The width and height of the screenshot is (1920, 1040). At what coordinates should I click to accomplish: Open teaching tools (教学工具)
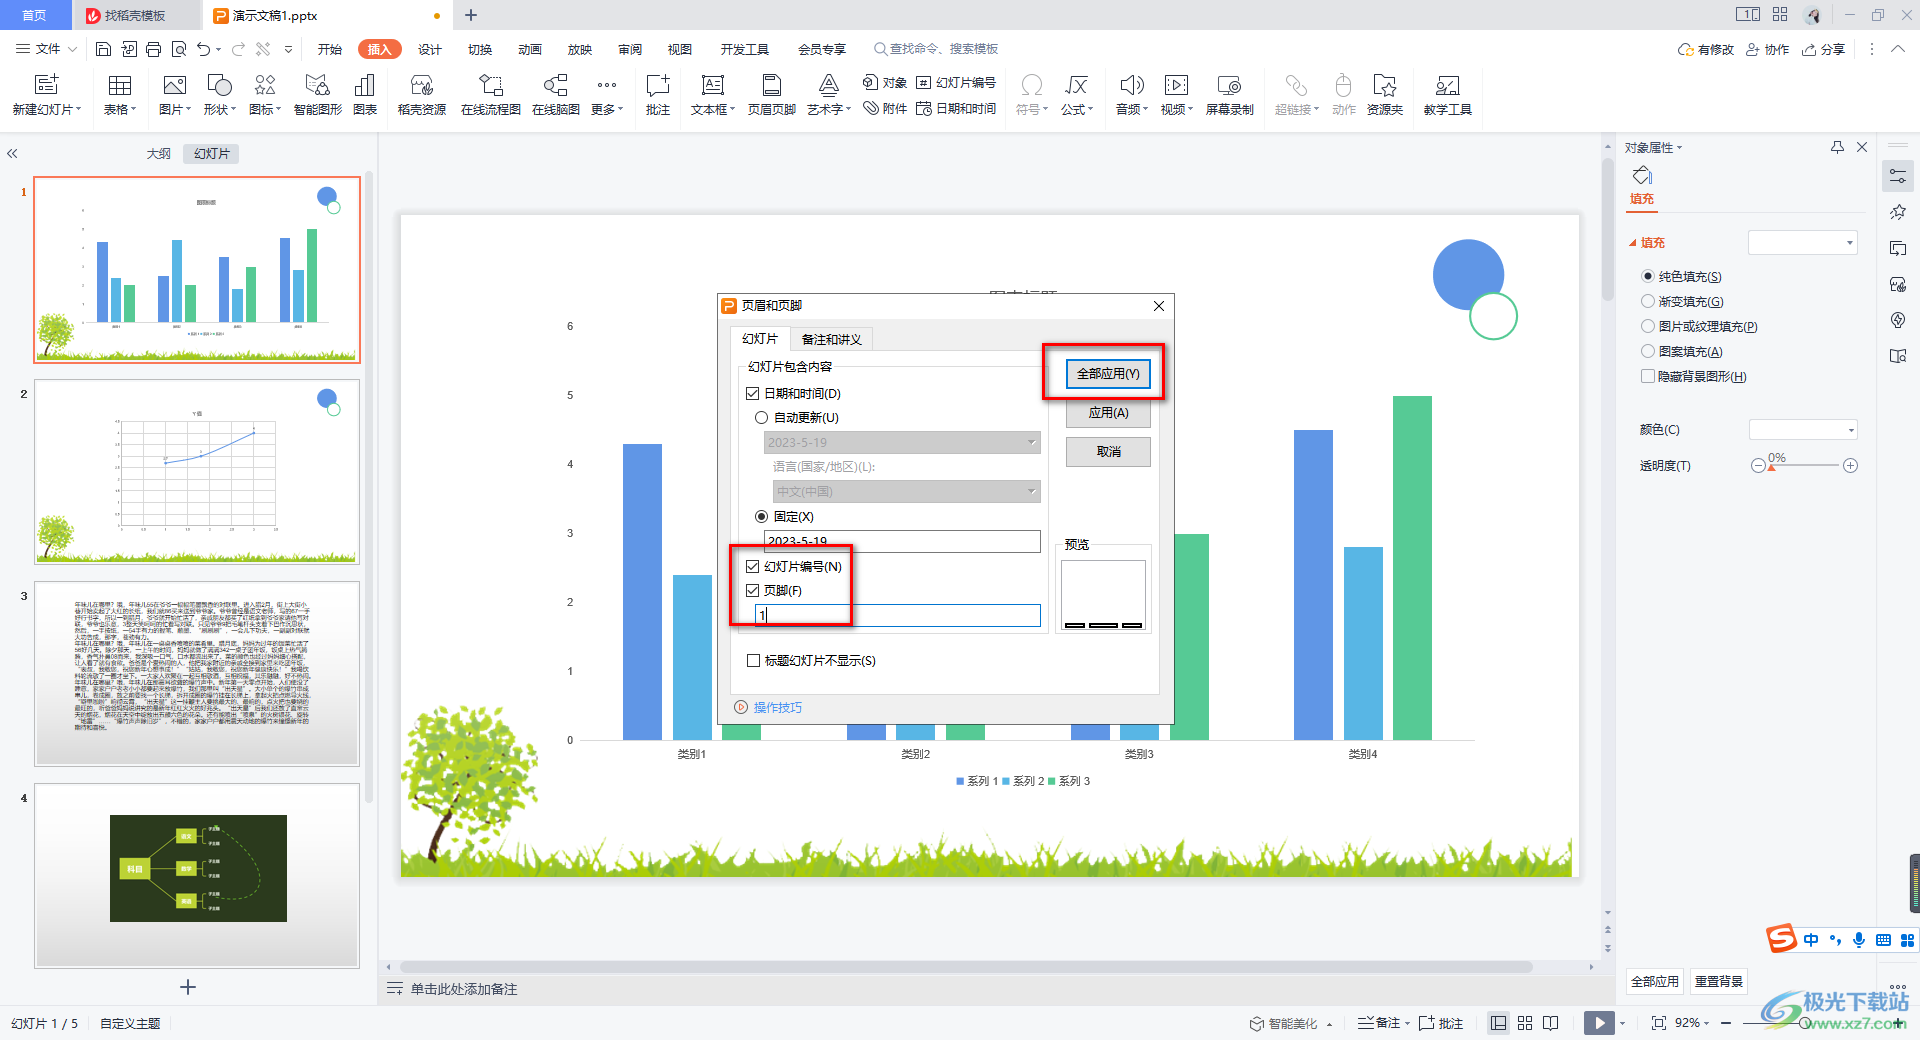1448,95
